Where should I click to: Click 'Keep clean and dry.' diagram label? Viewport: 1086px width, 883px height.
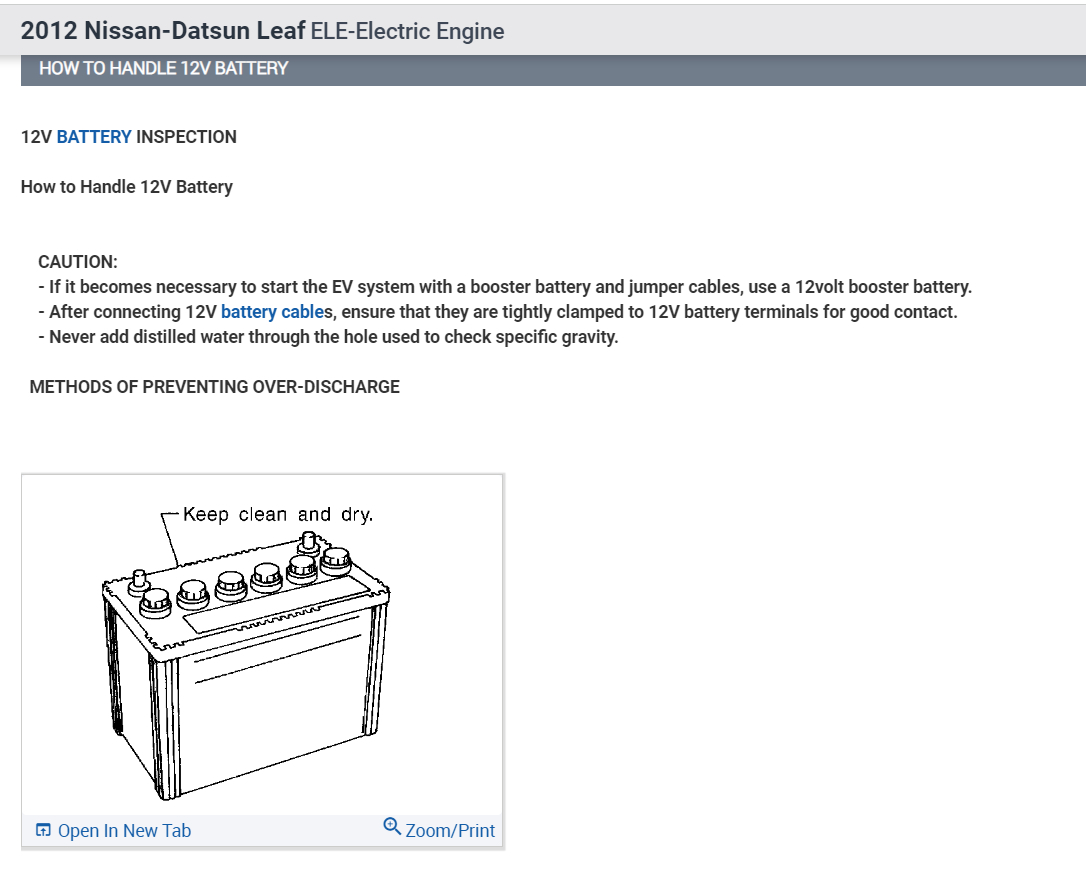click(x=278, y=515)
